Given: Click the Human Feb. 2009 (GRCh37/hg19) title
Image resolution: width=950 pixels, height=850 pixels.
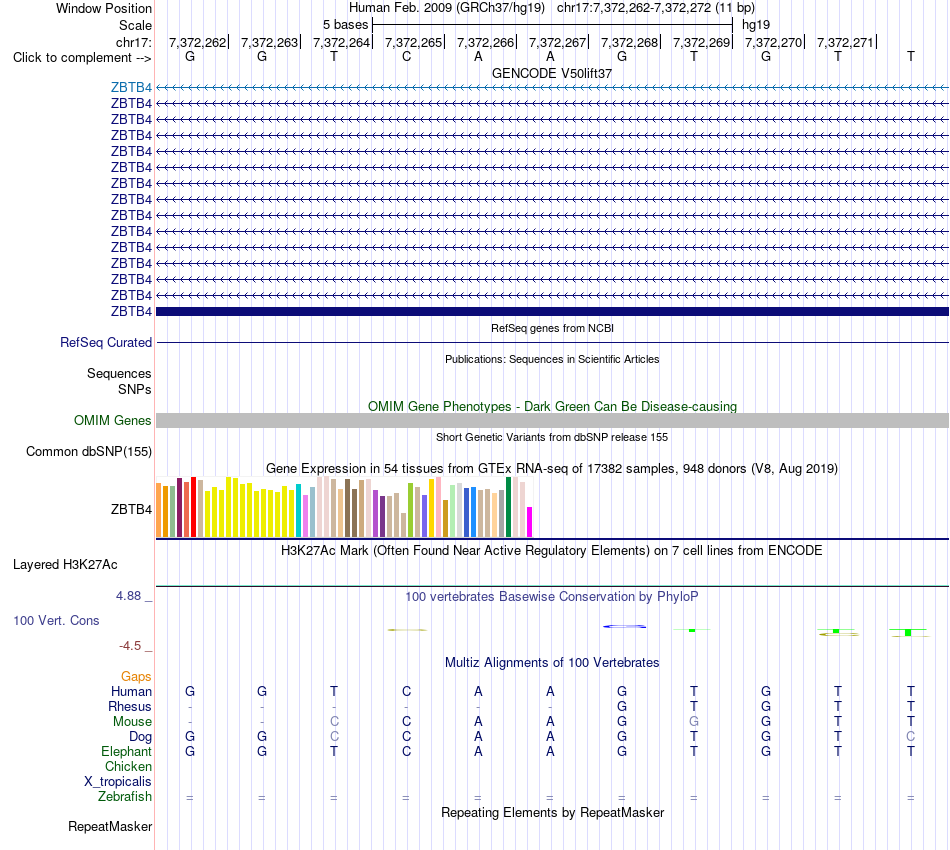Looking at the screenshot, I should point(447,8).
